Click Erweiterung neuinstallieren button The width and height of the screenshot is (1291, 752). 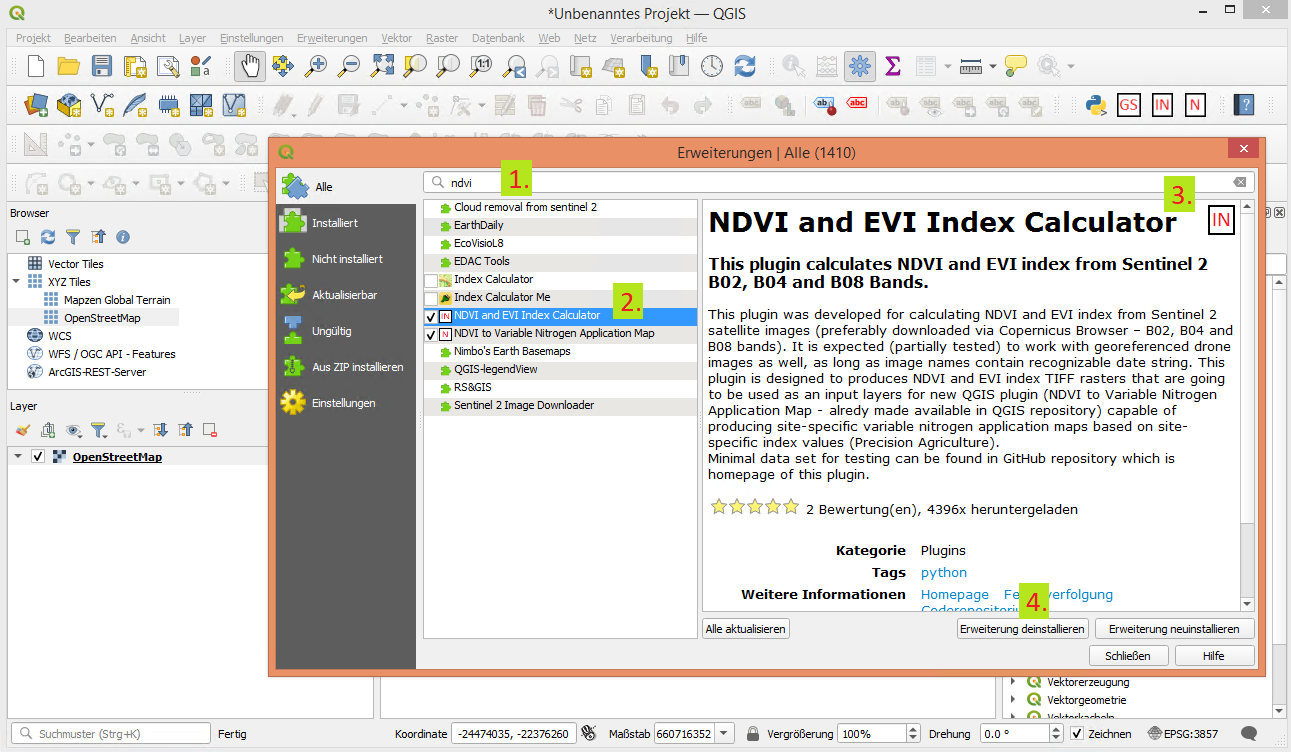point(1174,629)
